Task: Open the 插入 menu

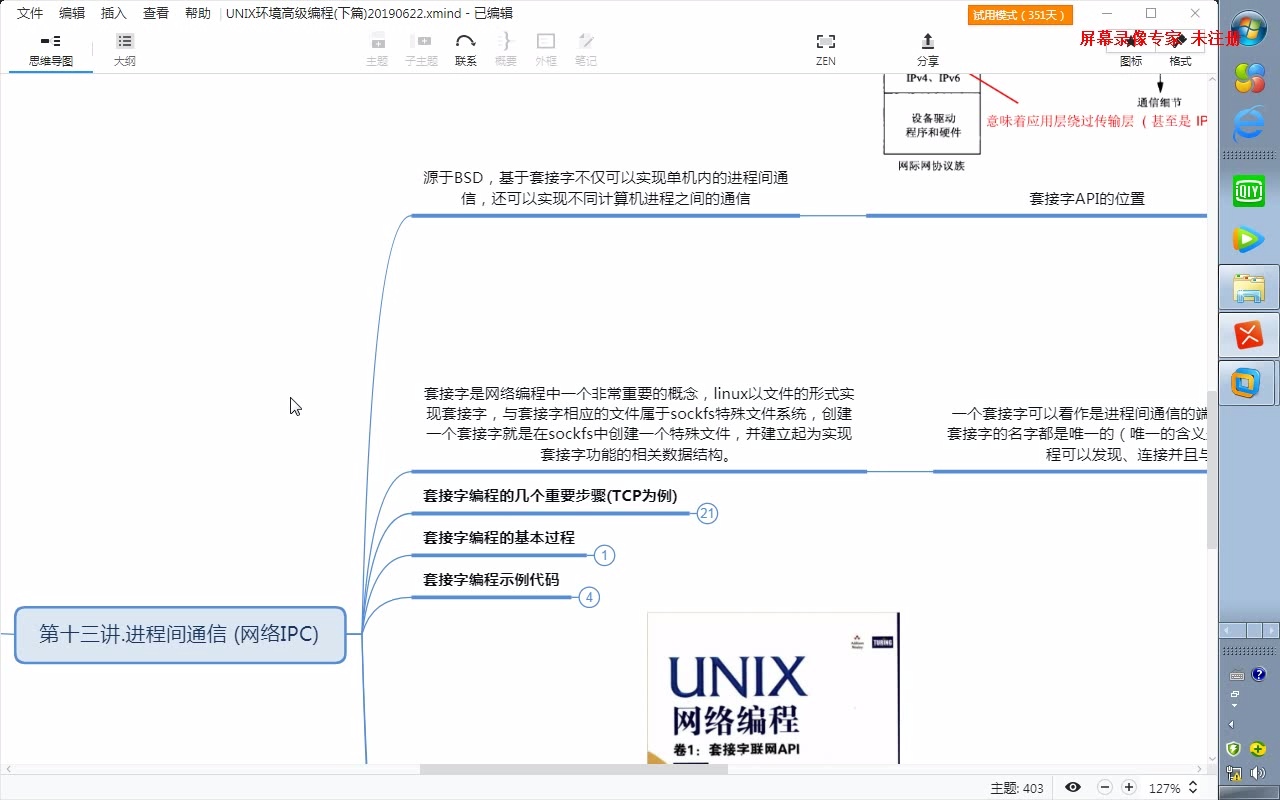Action: coord(112,13)
